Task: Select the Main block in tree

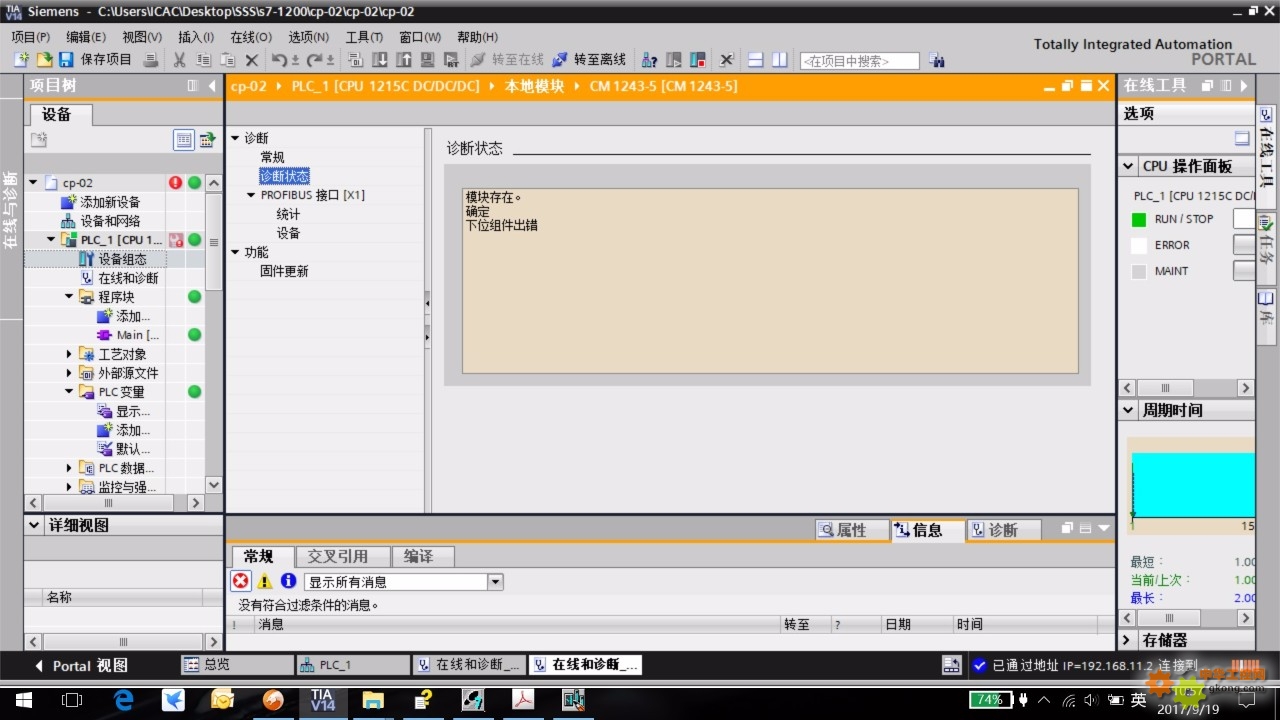Action: (x=137, y=335)
